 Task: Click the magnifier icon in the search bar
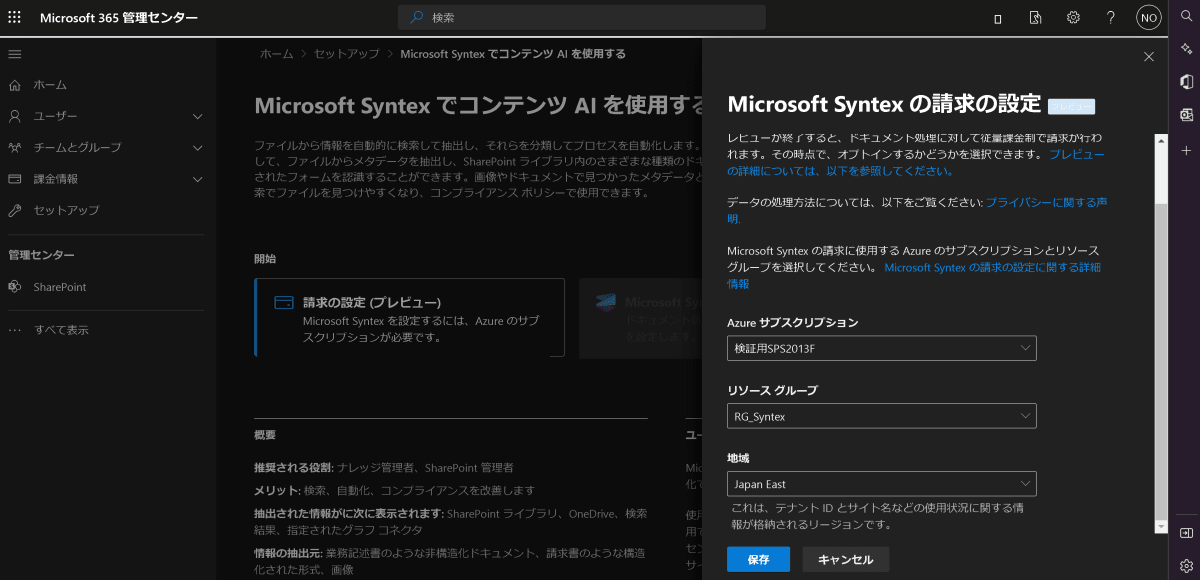click(x=416, y=18)
